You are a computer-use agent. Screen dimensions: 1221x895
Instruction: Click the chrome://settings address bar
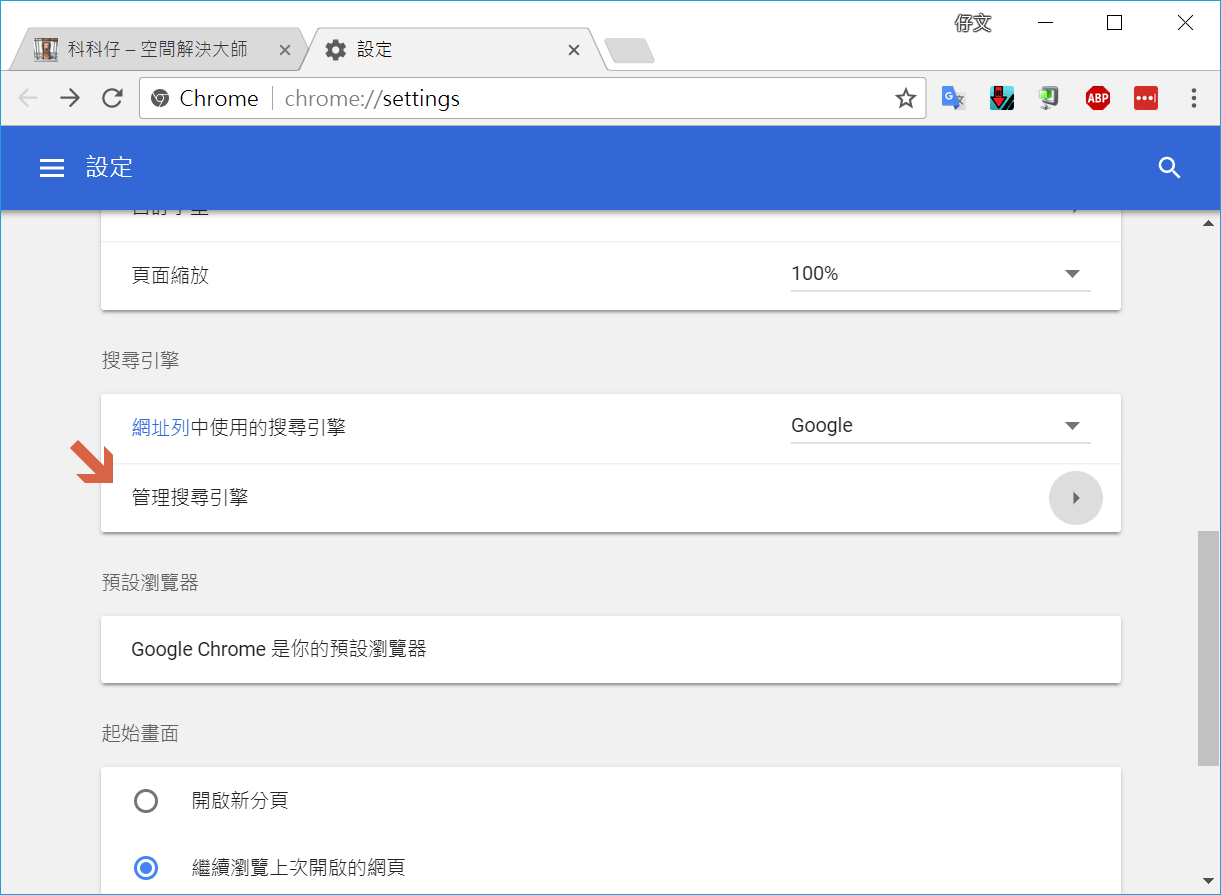coord(580,98)
